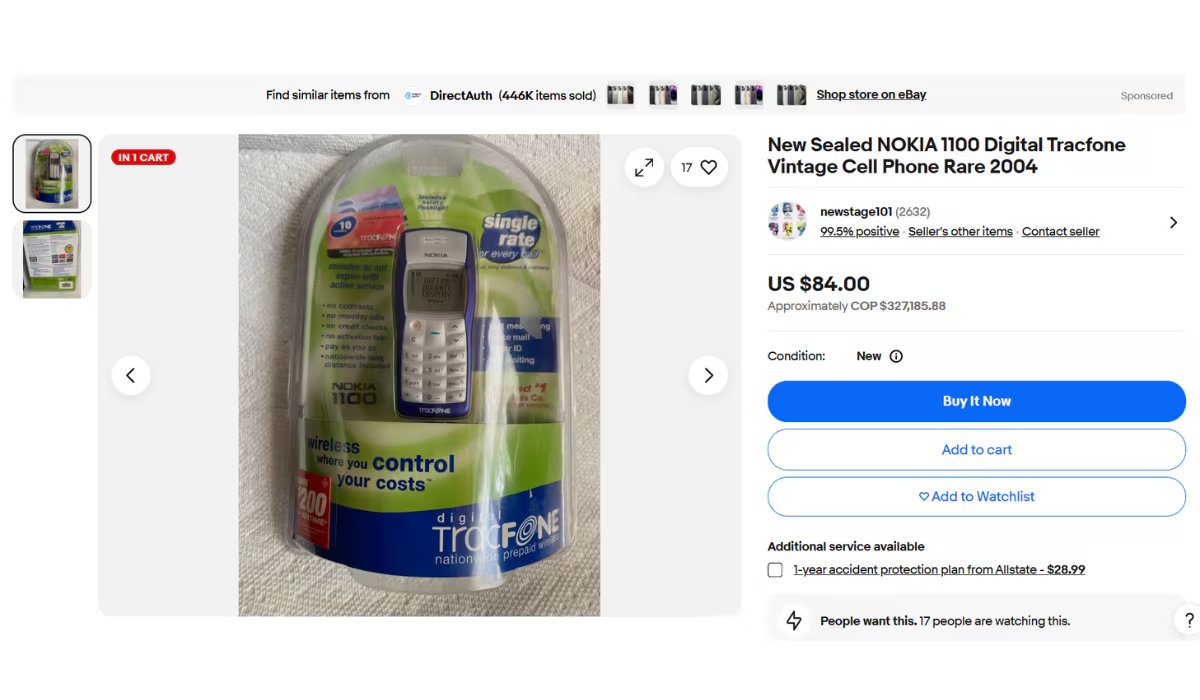
Task: Select the second product thumbnail on the left
Action: (51, 258)
